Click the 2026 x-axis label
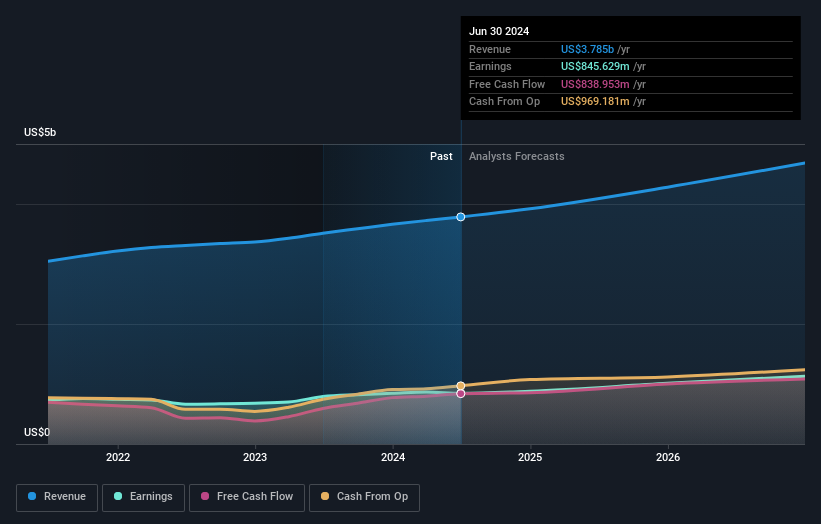 pos(668,457)
